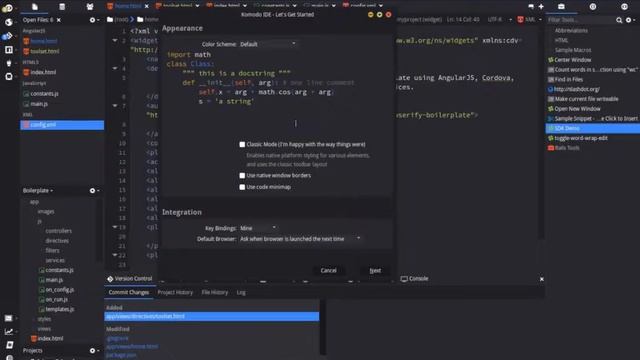640x360 pixels.
Task: Close the bottom pane with its X
Action: pyautogui.click(x=542, y=279)
